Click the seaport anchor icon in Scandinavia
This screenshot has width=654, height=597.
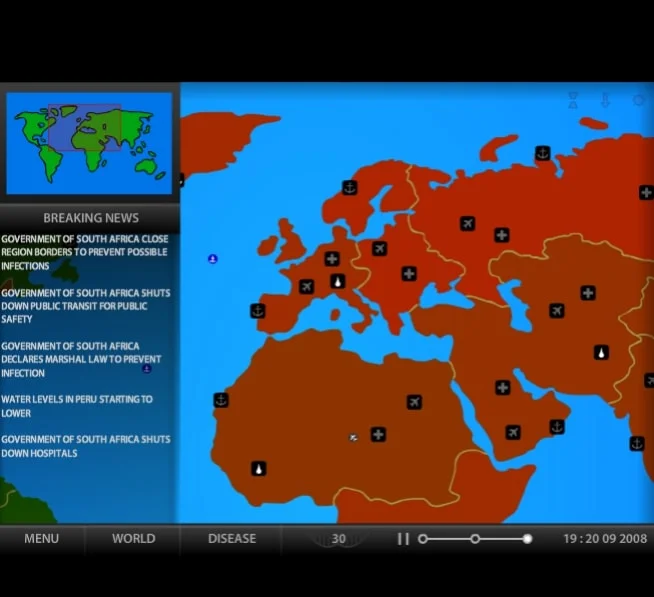click(350, 188)
